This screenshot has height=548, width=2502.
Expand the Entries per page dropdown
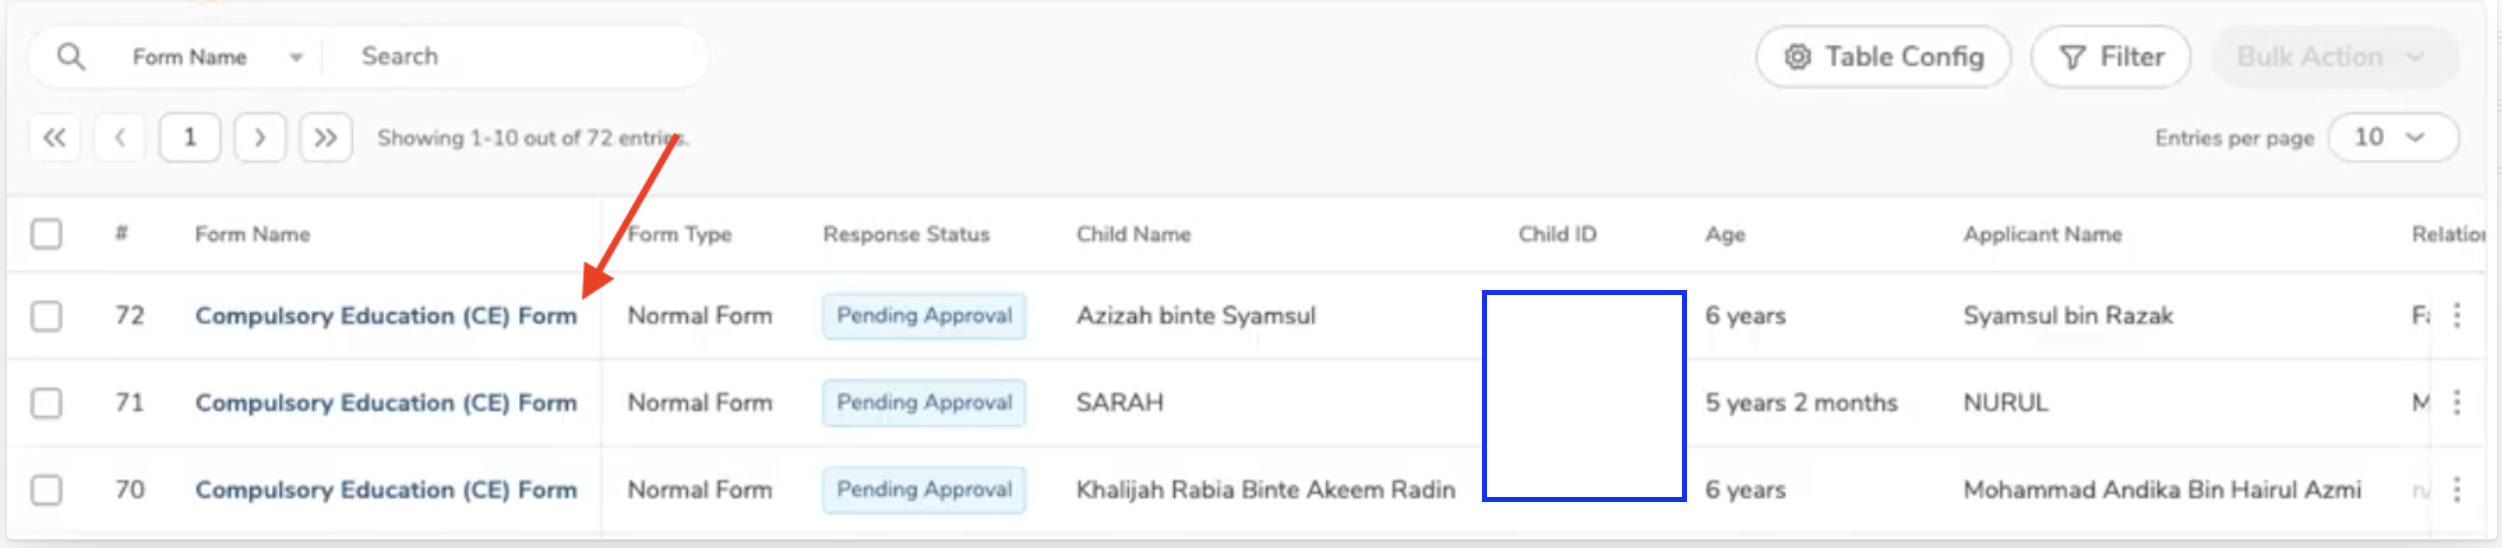(2392, 138)
